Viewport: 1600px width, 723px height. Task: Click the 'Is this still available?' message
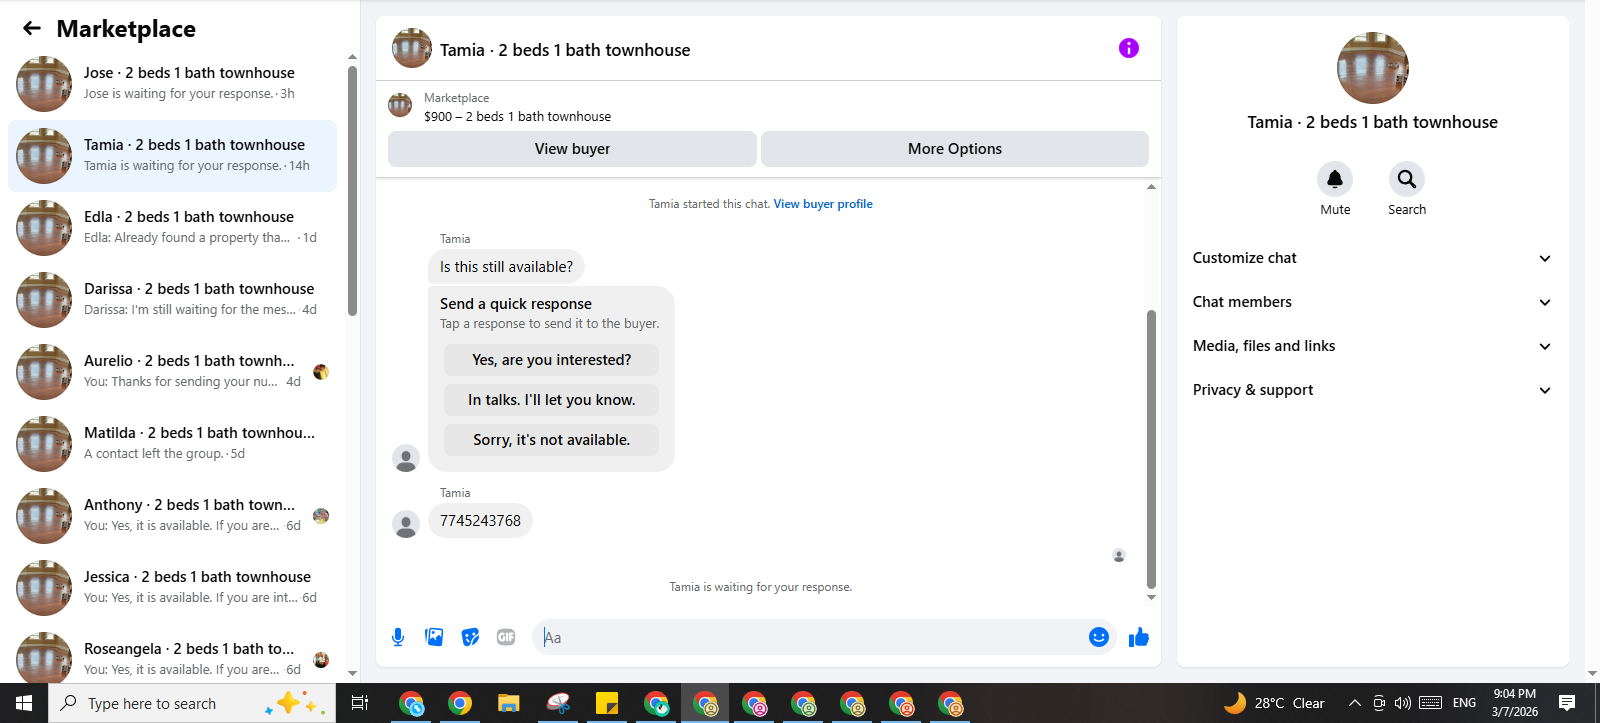[x=506, y=267]
